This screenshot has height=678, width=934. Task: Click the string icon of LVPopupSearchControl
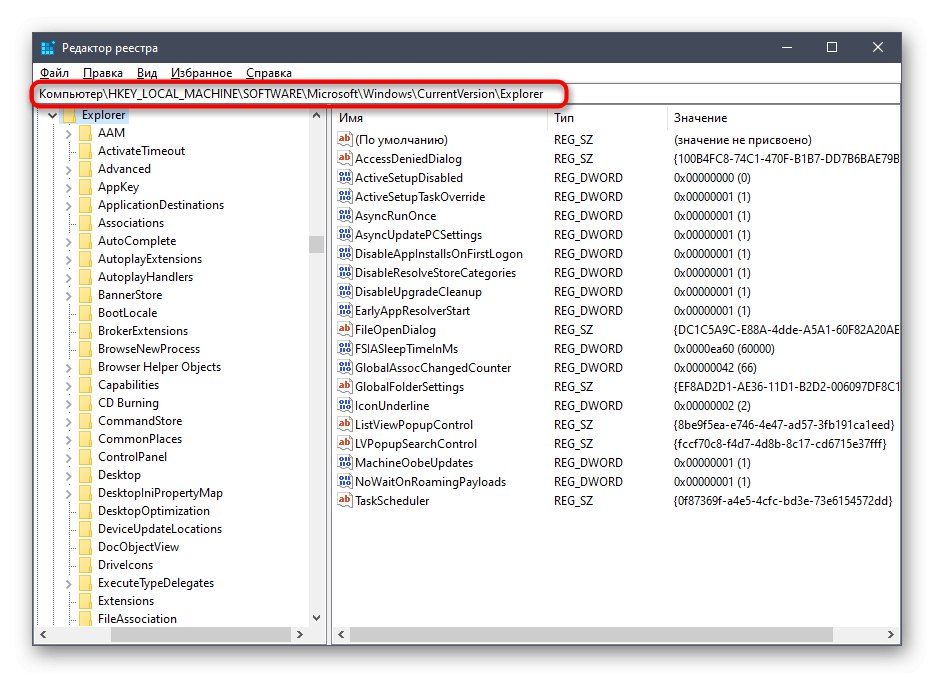pyautogui.click(x=344, y=444)
